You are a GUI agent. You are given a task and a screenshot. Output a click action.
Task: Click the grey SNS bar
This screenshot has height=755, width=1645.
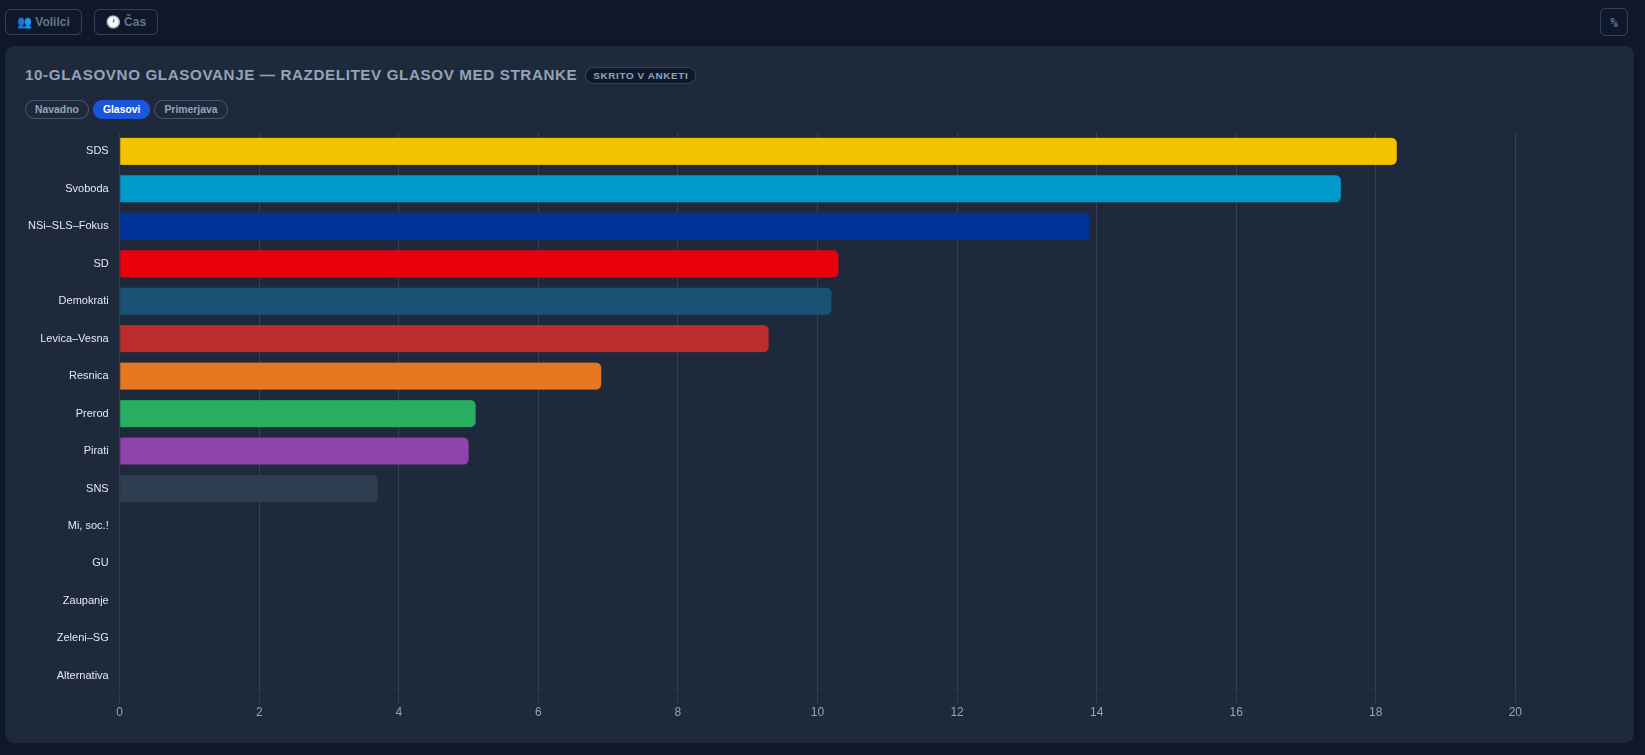pos(249,489)
